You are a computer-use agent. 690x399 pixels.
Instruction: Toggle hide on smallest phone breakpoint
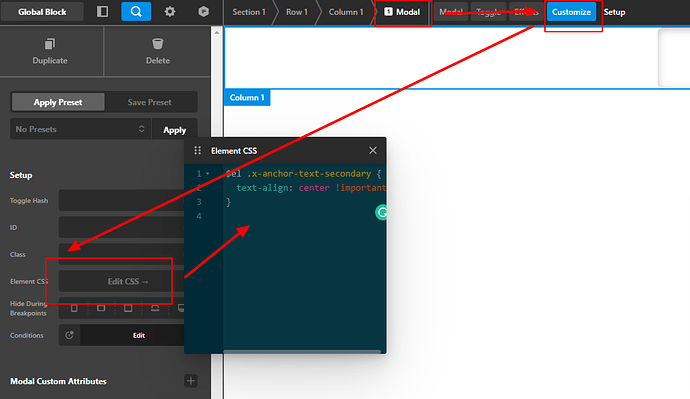[x=74, y=308]
